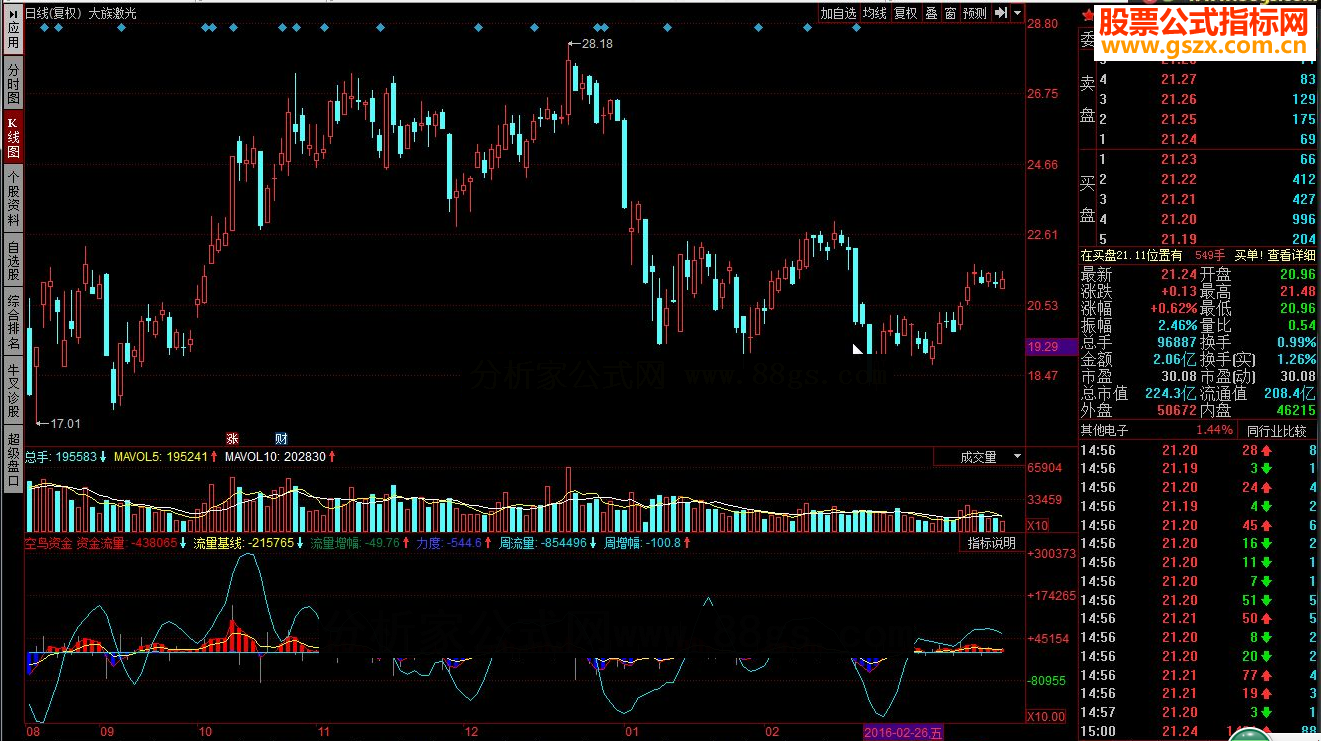Click the 叠 overlay button
The height and width of the screenshot is (741, 1321).
click(x=931, y=13)
